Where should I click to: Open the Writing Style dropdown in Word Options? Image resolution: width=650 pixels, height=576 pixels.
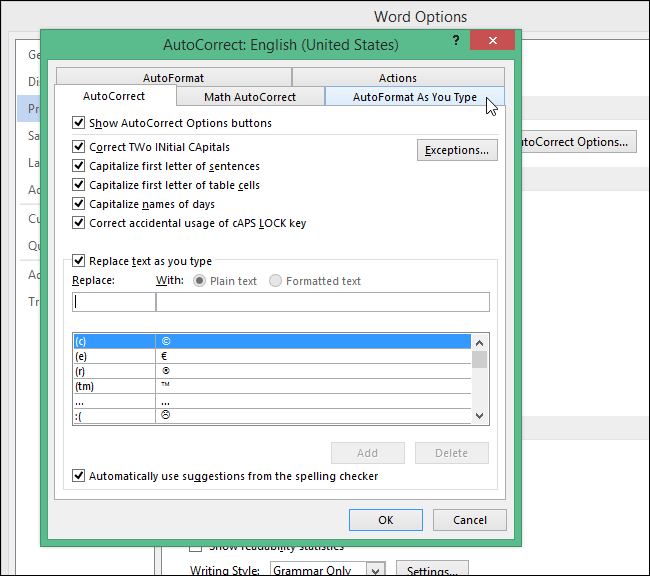coord(375,571)
